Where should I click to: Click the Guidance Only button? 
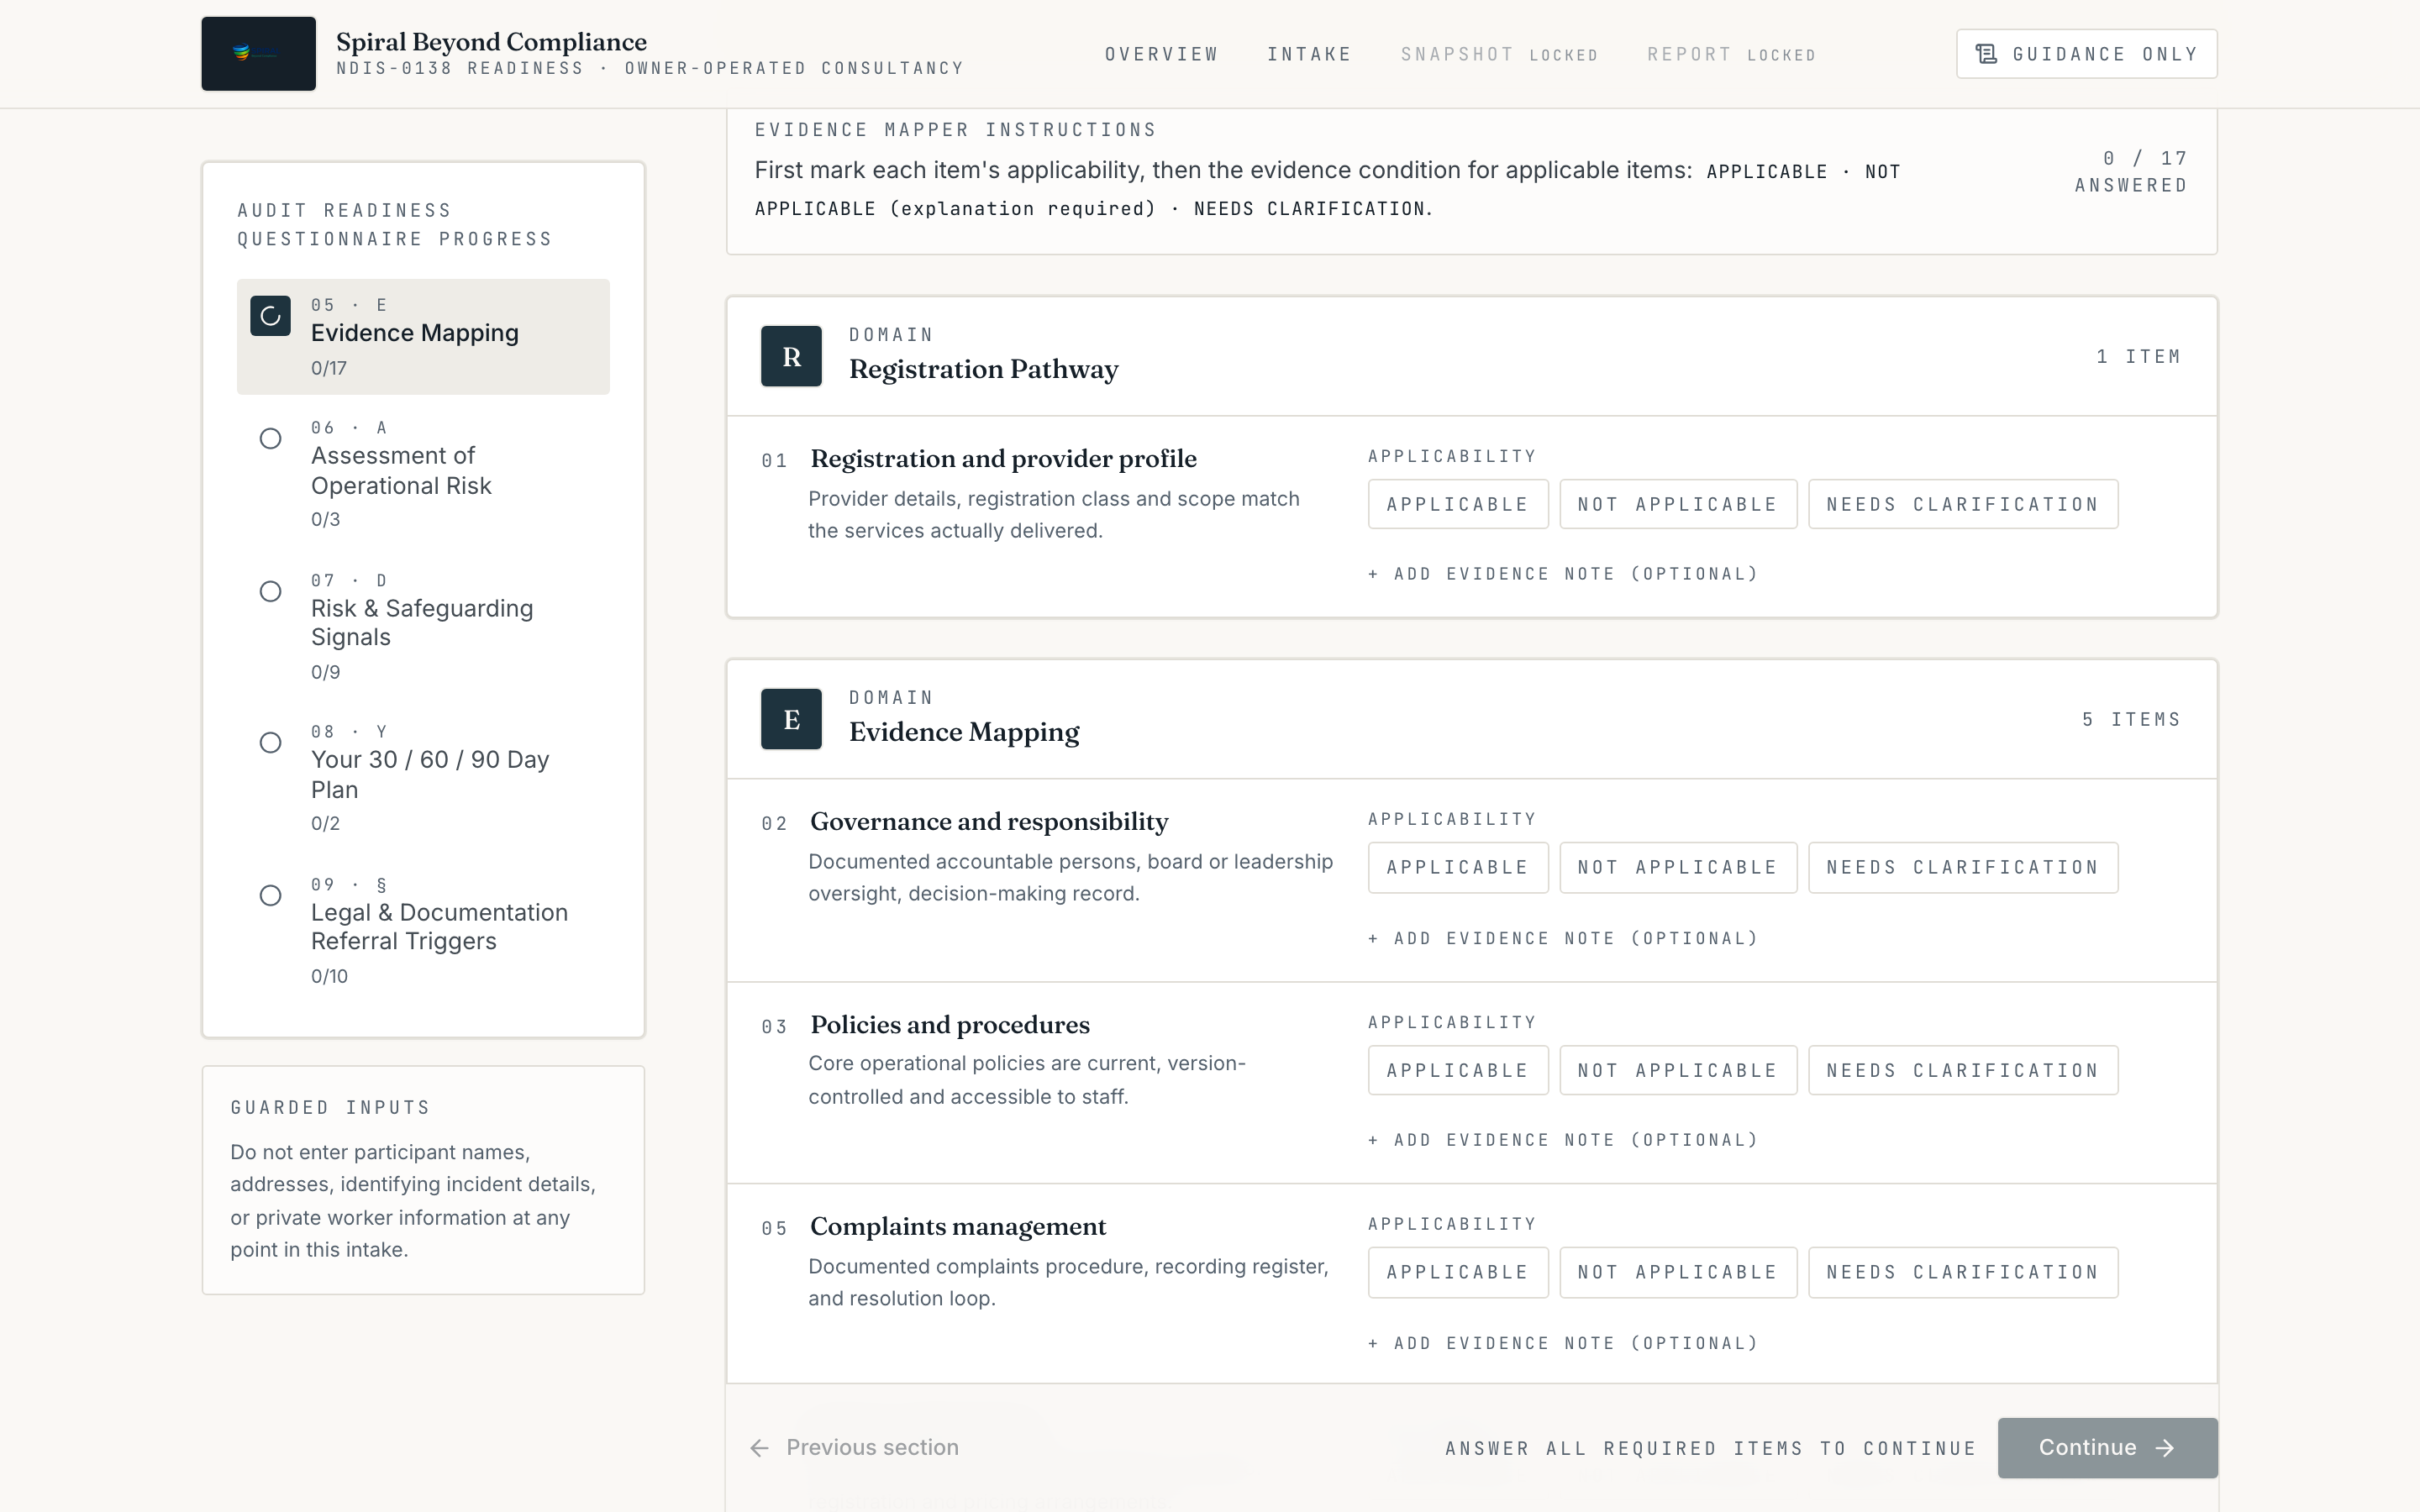(x=2087, y=54)
